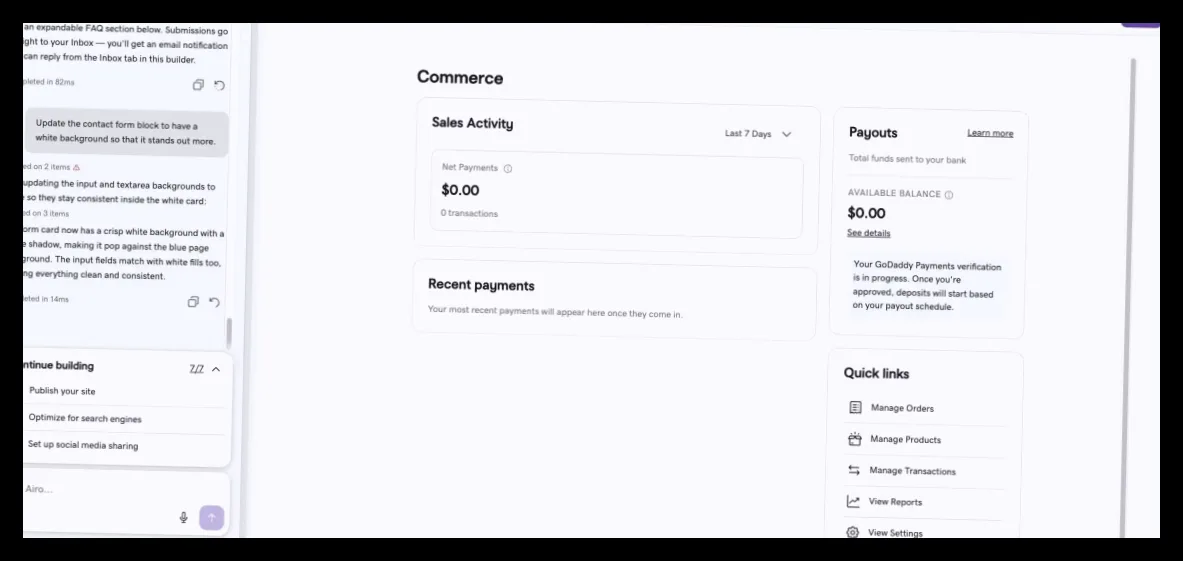Click the chat panel scrollbar thumb

229,333
